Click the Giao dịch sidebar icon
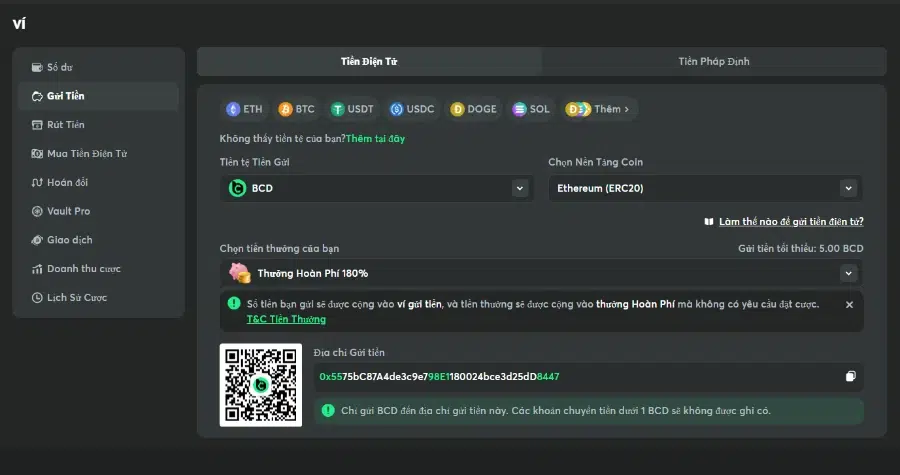Screen dimensions: 900x475 pyautogui.click(x=37, y=240)
